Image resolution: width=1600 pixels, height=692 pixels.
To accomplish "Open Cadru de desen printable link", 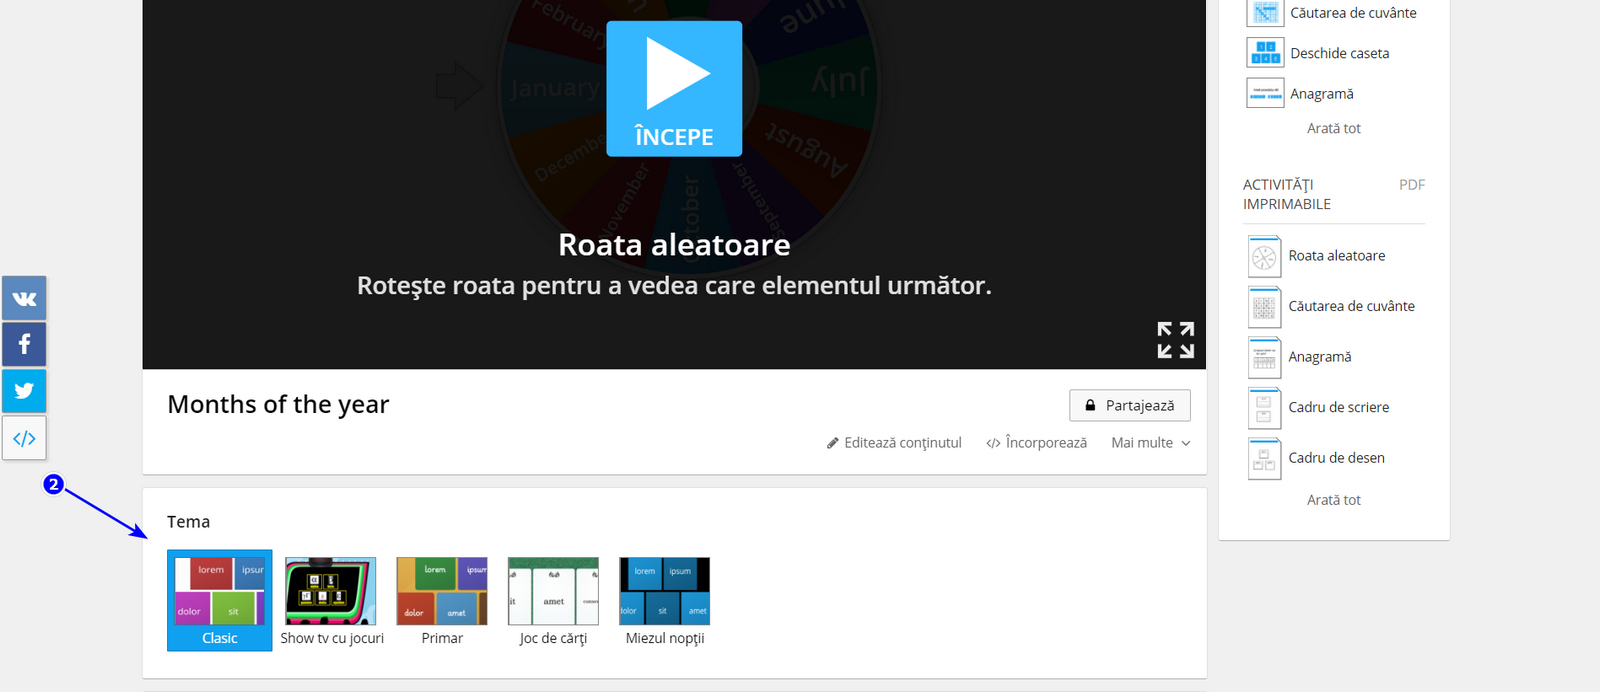I will click(1337, 458).
